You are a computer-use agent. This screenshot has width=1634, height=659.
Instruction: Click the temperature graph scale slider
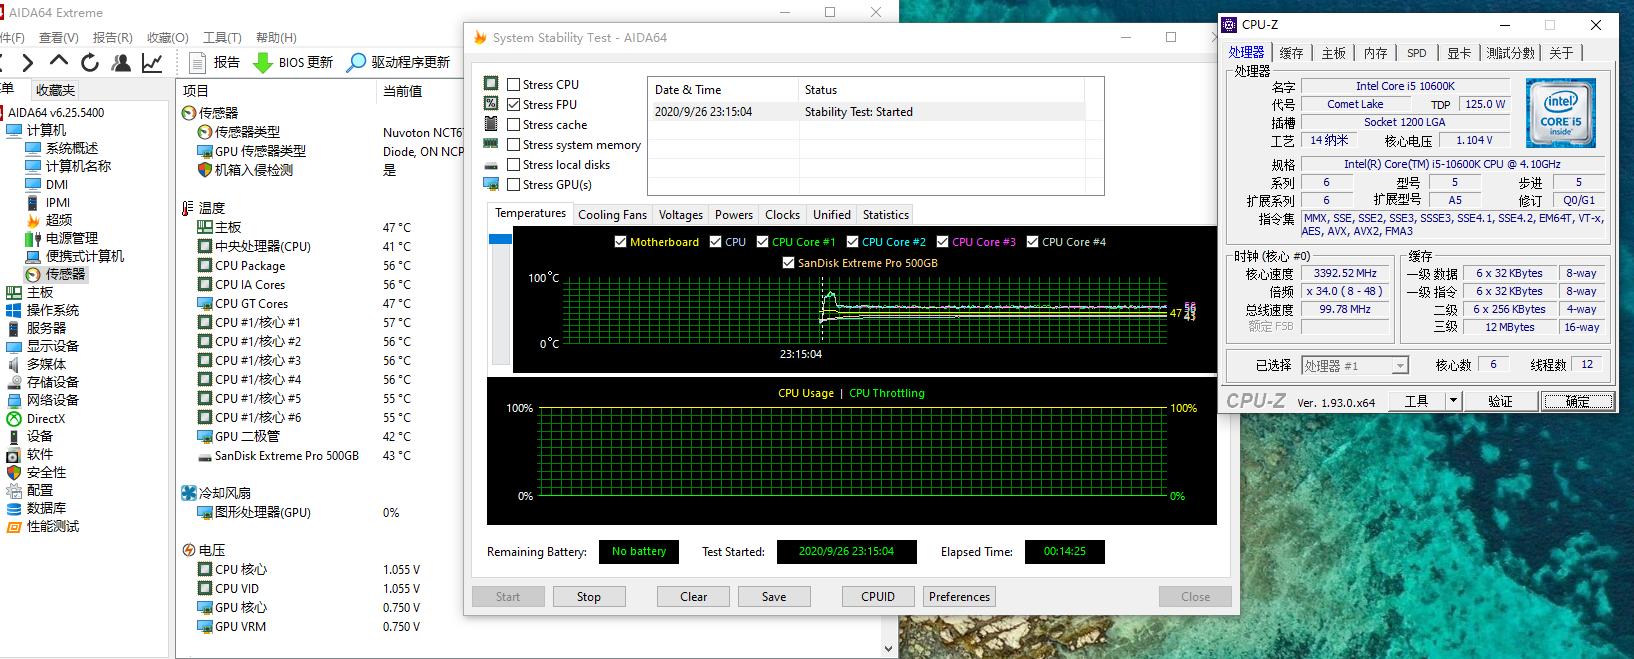500,239
